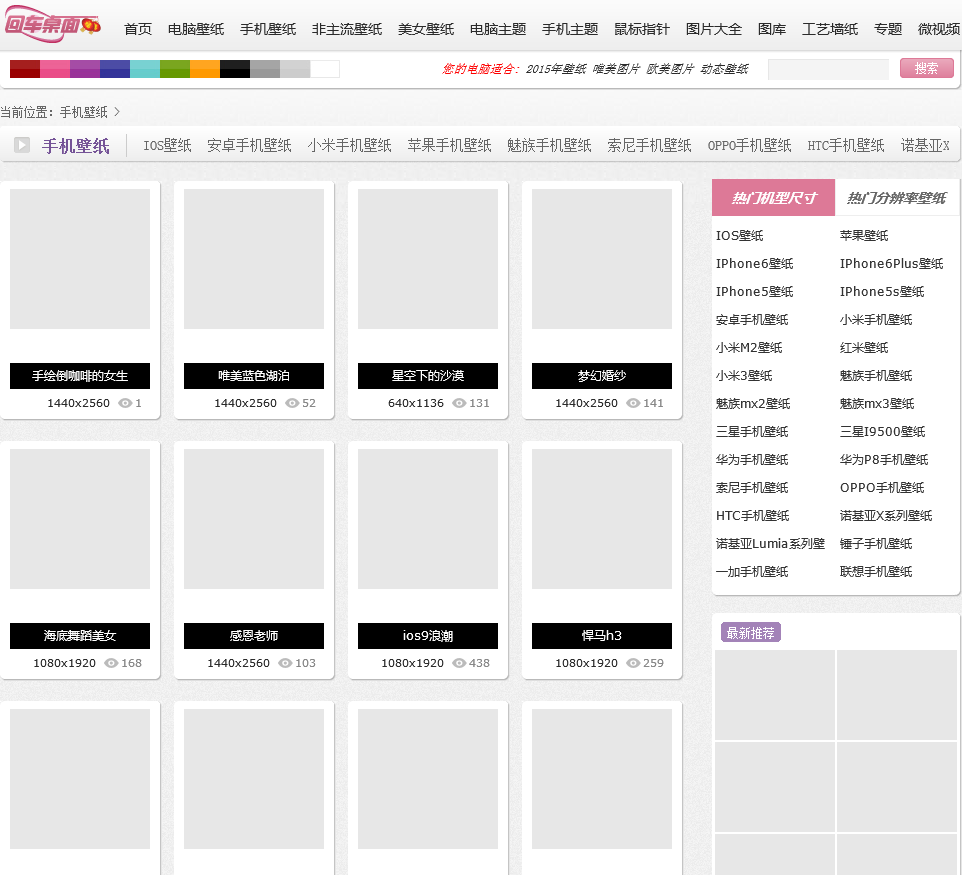
Task: Click the 回车桌面 site logo
Action: 52,25
